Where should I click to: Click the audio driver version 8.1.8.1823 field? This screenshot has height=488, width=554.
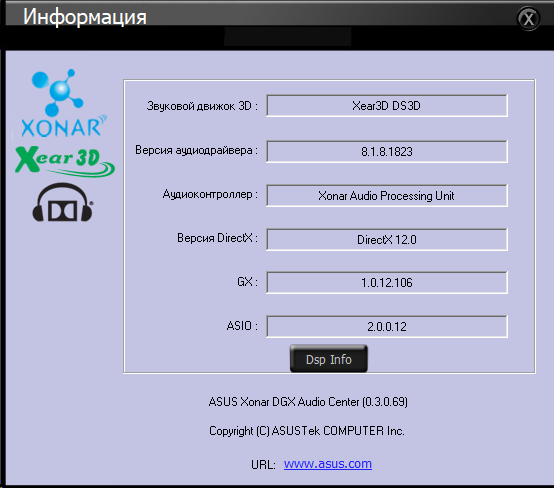pos(387,152)
